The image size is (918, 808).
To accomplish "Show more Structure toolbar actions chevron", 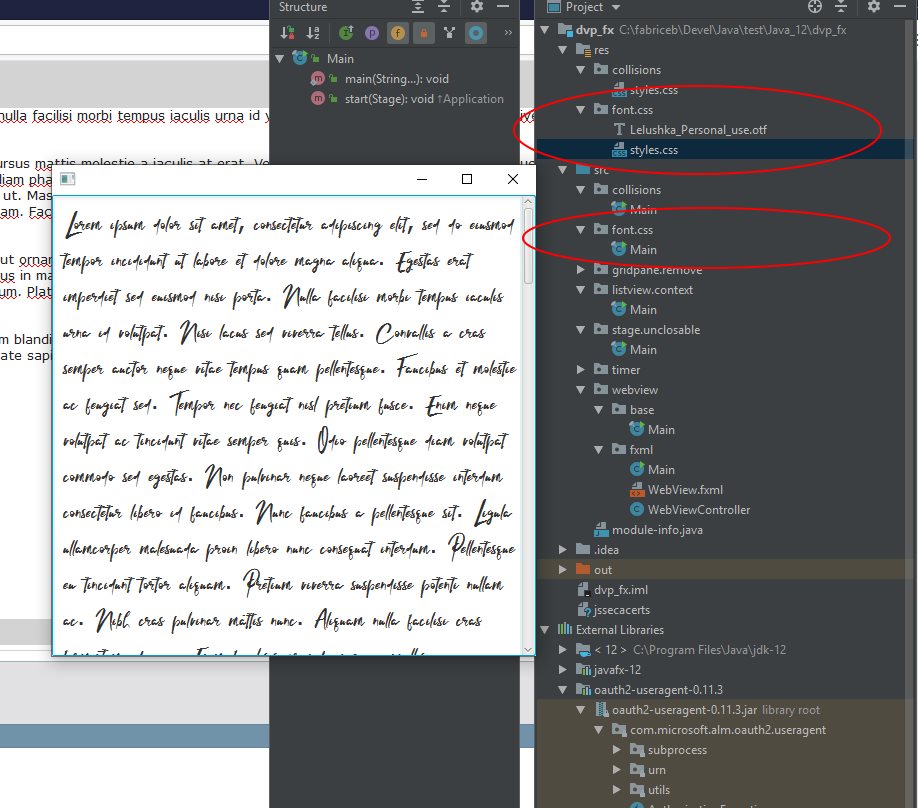I will click(x=508, y=33).
